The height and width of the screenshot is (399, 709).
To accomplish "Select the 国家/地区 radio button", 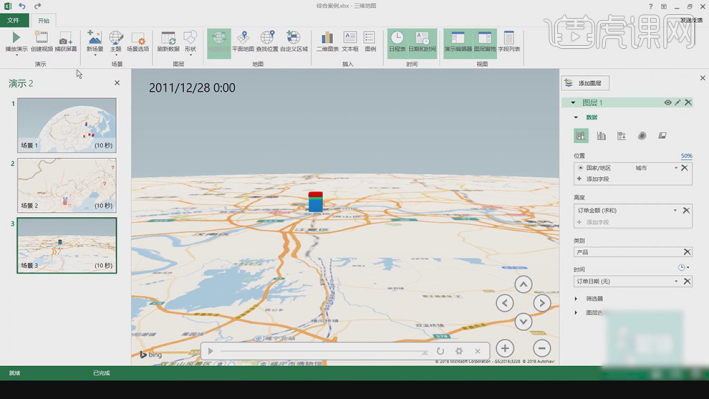I will pos(581,168).
